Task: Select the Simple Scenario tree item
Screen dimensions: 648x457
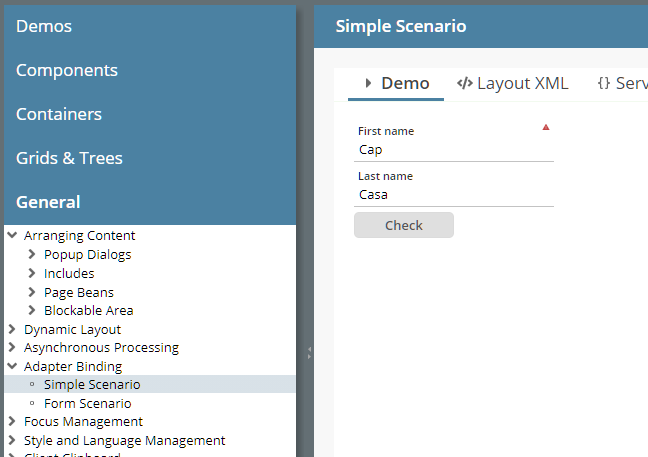Action: tap(91, 385)
